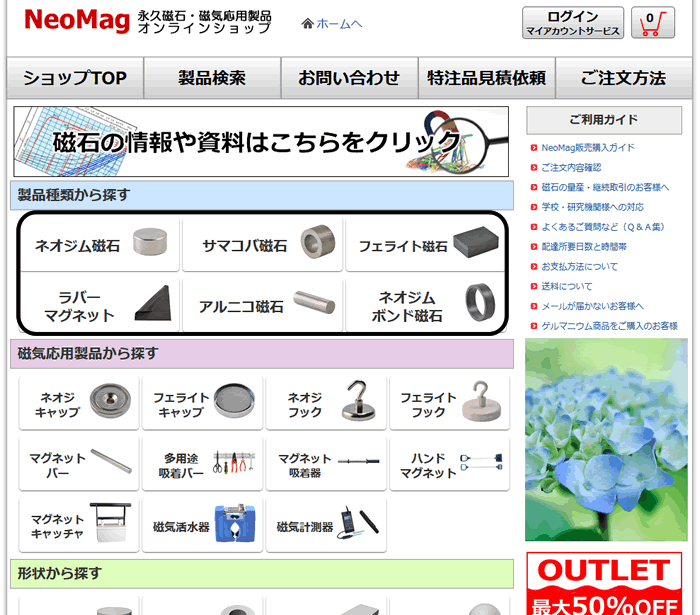Open the マグネット吸着器 product tile
This screenshot has width=700, height=615.
pos(326,464)
